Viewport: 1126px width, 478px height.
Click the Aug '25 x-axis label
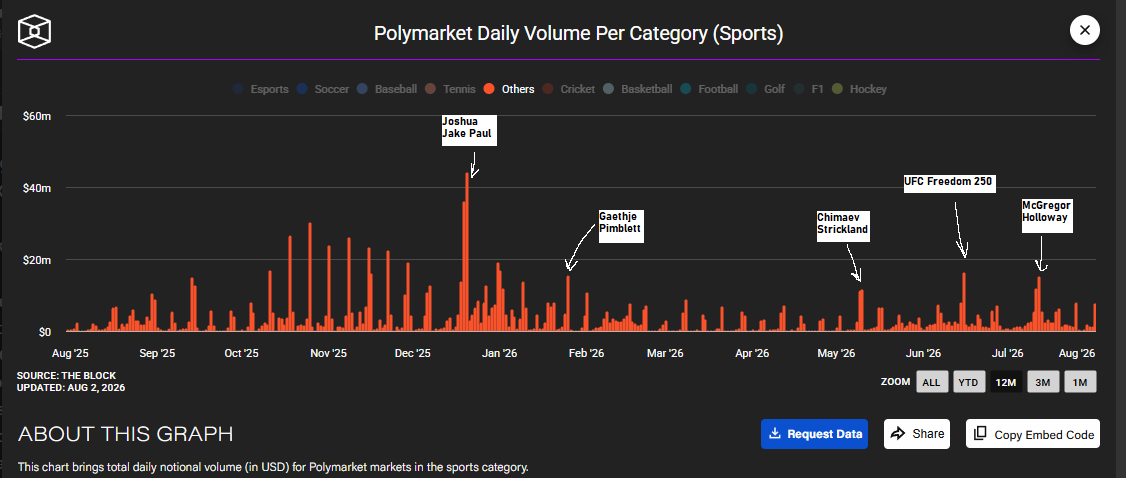[70, 353]
